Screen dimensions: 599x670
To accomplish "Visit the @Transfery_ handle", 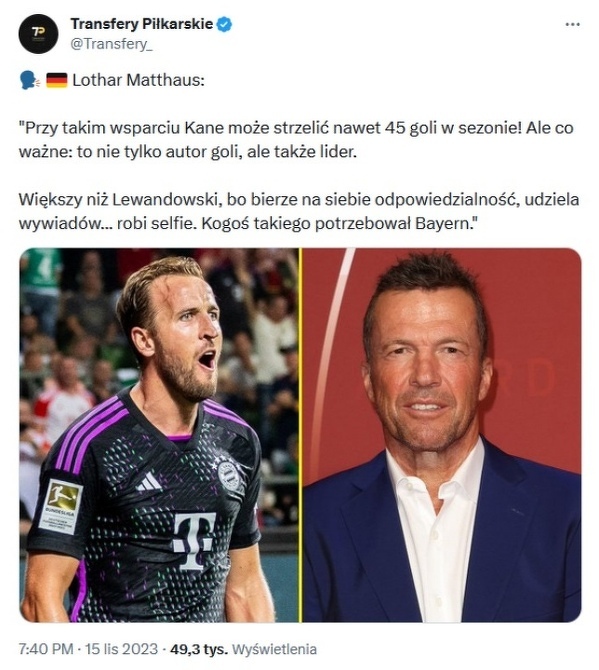I will coord(111,44).
